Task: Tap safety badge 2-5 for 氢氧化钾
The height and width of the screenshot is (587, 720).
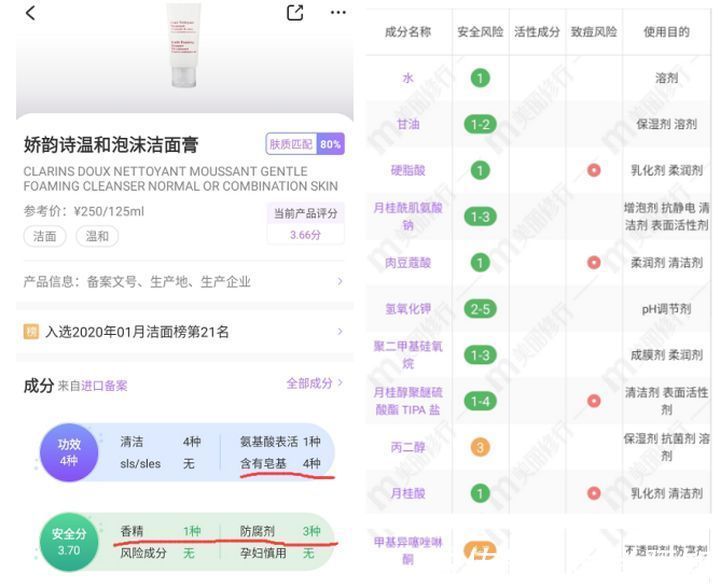Action: [480, 309]
